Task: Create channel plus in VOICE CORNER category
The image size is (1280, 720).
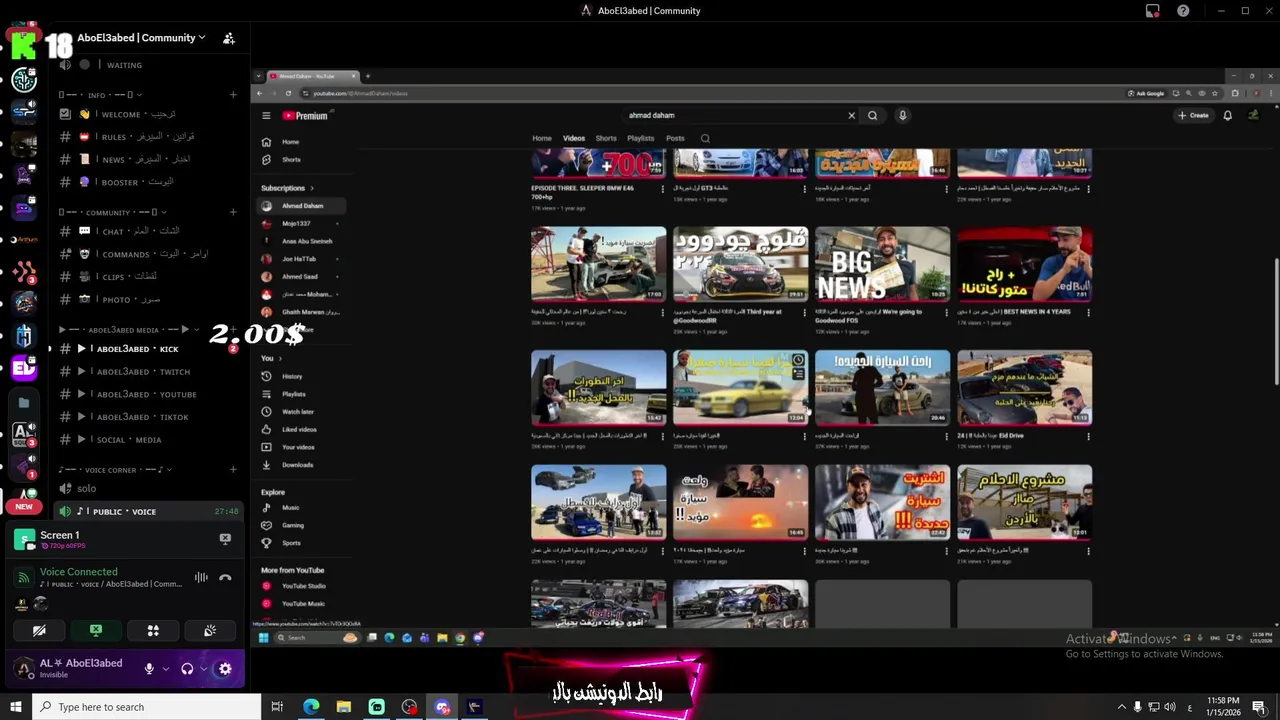Action: [233, 469]
